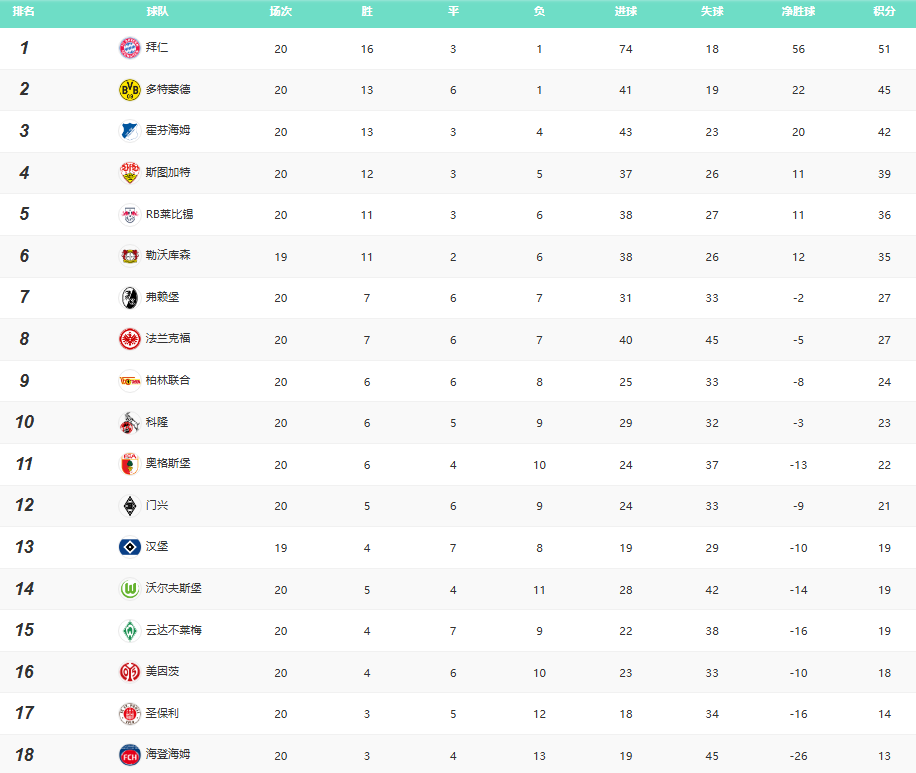This screenshot has height=773, width=916.
Task: Open the 圣保利 team link
Action: click(x=162, y=714)
